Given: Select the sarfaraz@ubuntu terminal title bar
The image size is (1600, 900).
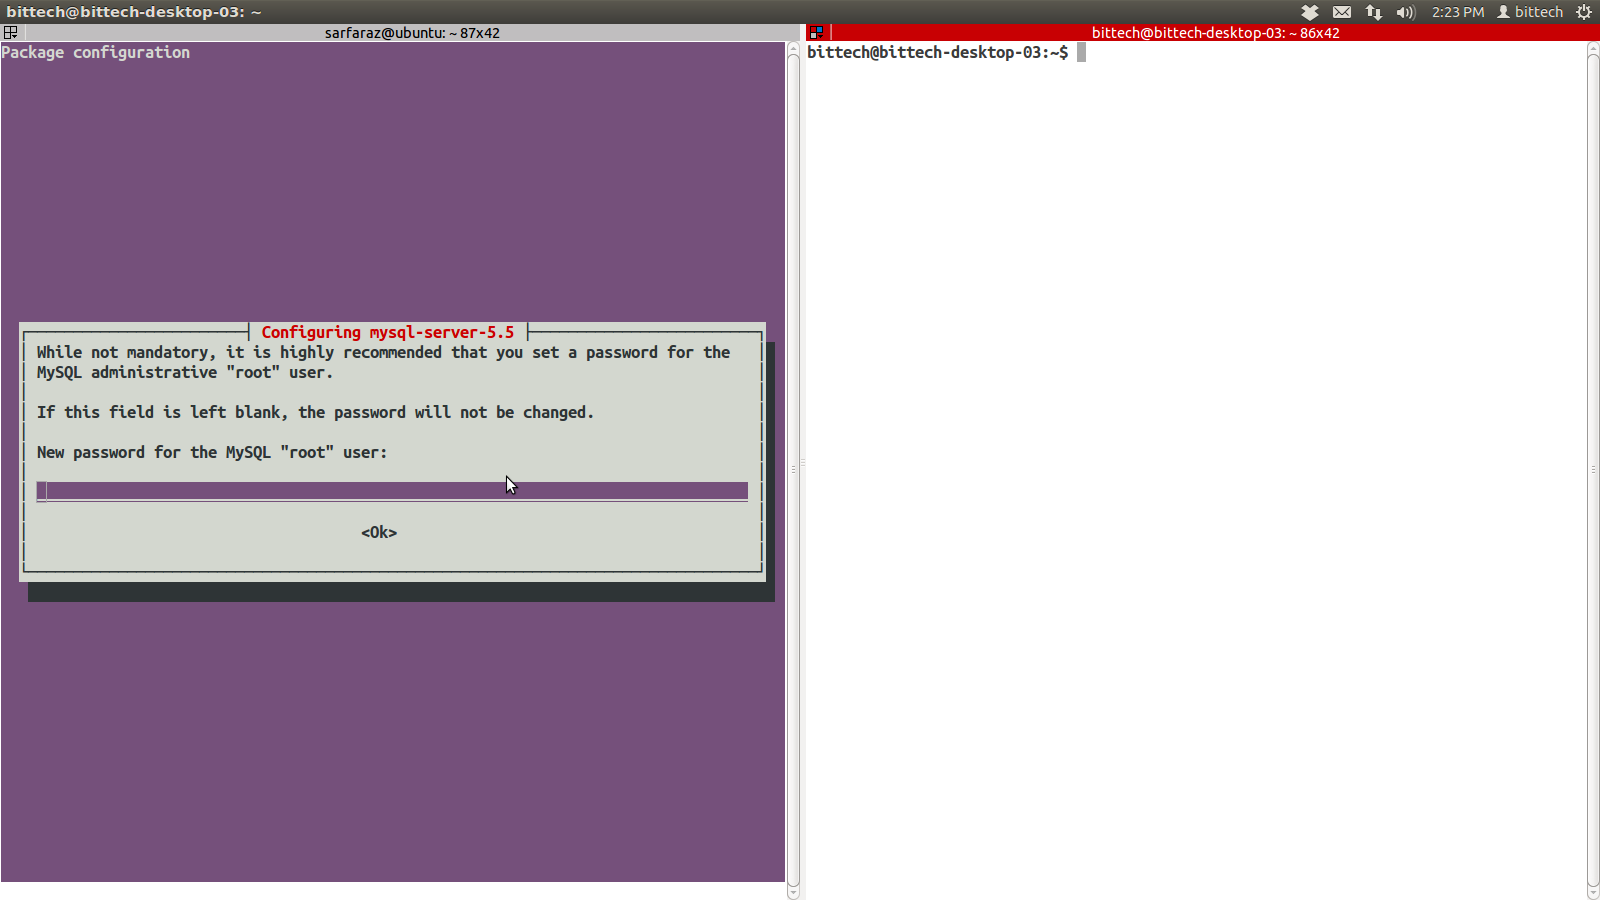Looking at the screenshot, I should click(412, 32).
